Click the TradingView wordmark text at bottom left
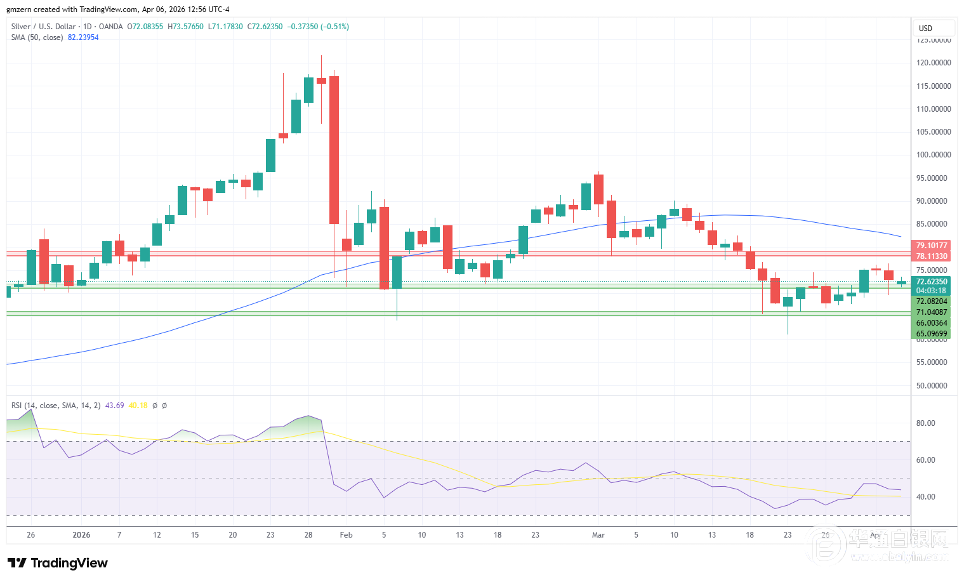 [67, 563]
